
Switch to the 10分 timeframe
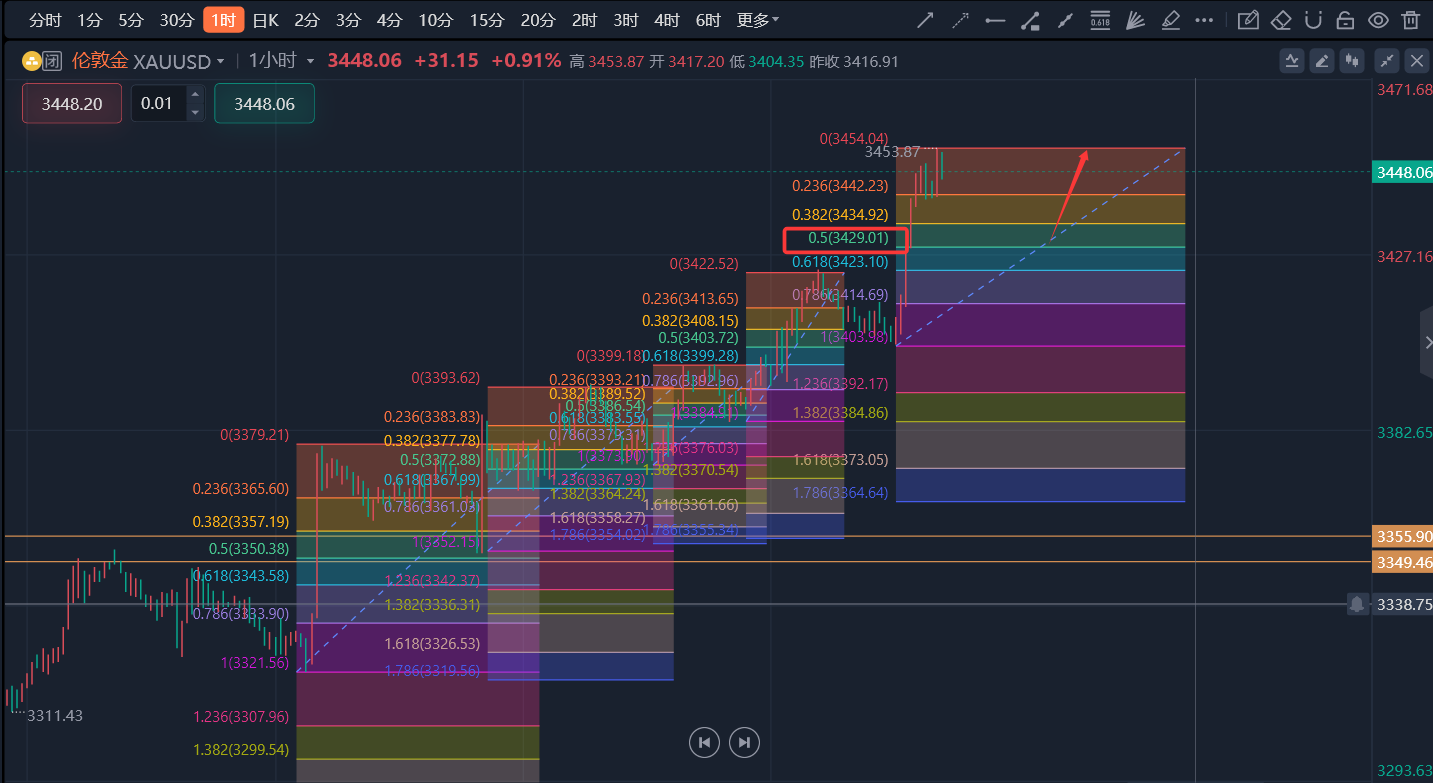point(435,20)
